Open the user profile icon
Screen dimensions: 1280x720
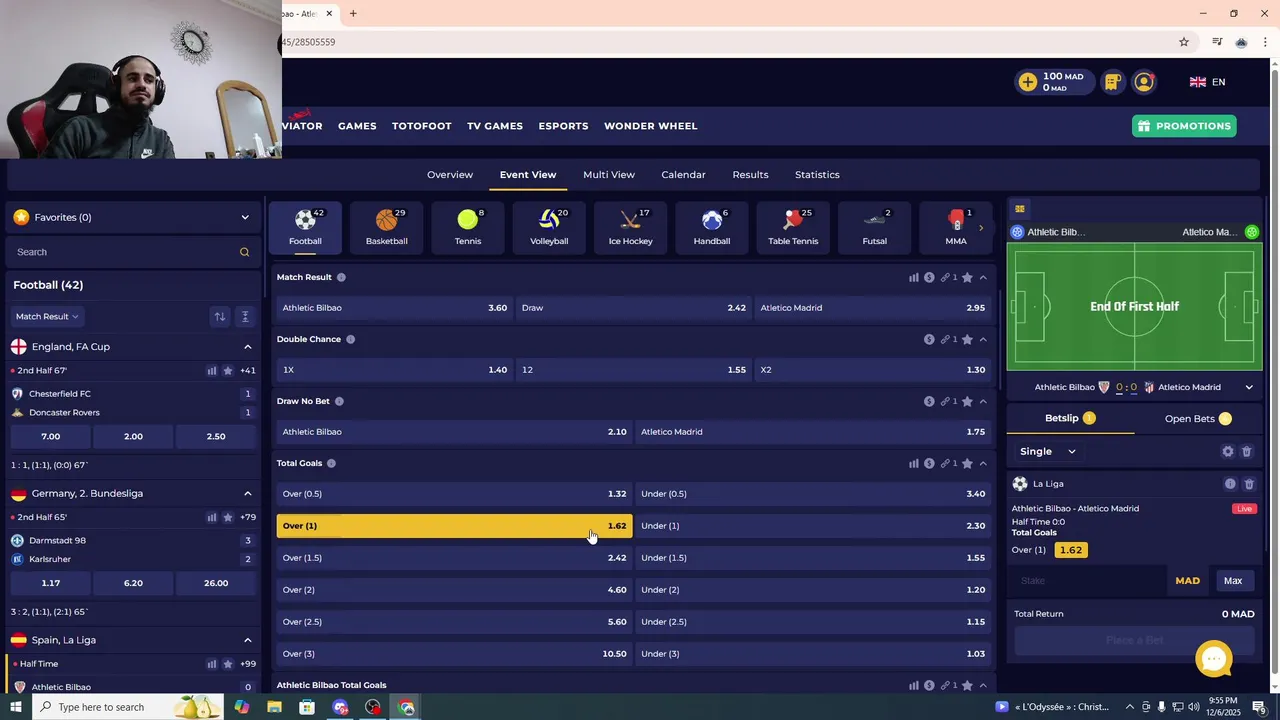(1144, 82)
